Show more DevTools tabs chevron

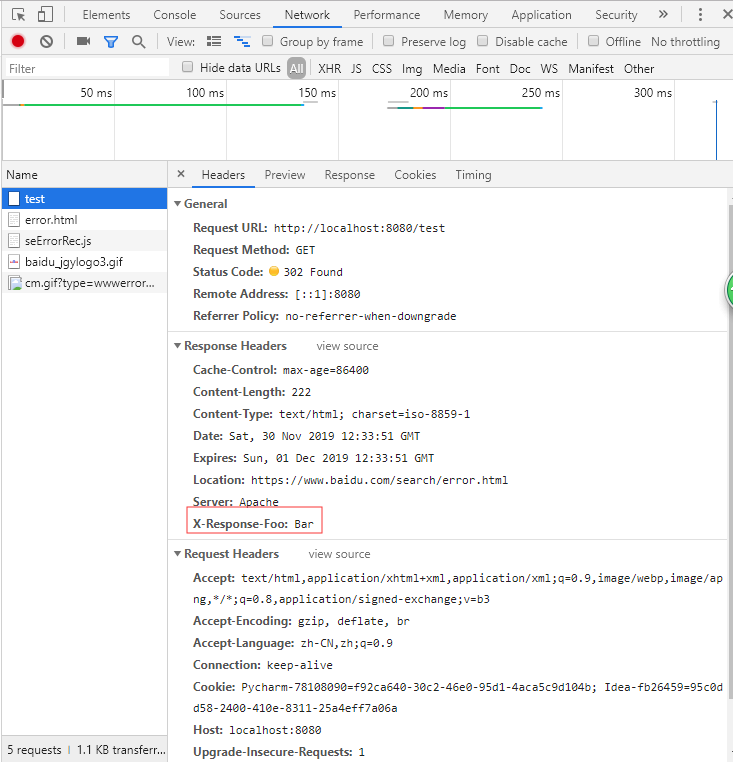point(663,15)
